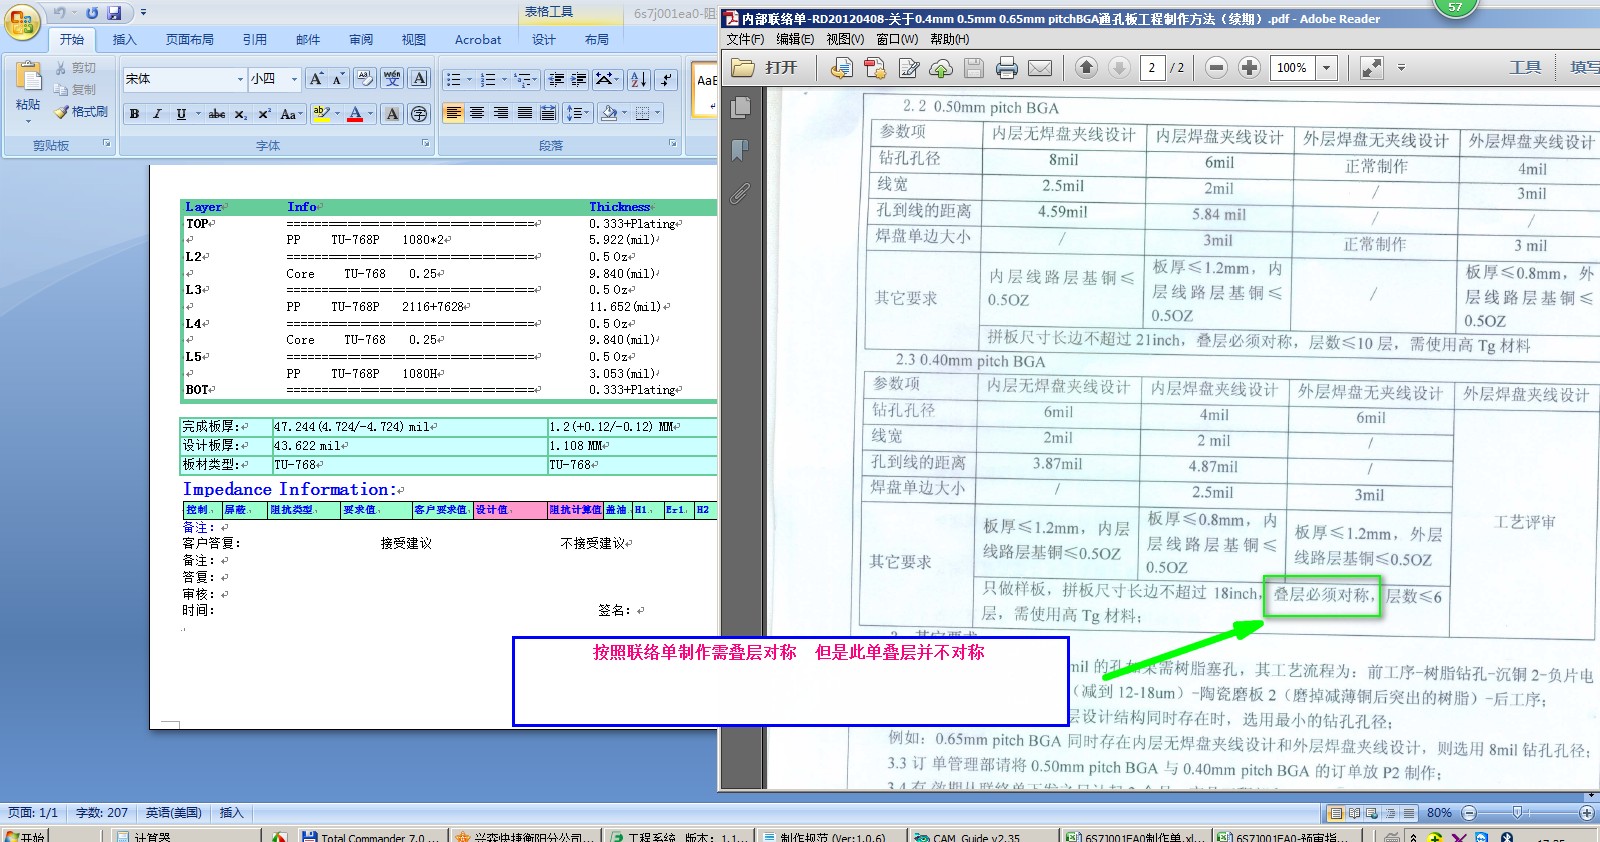Image resolution: width=1600 pixels, height=842 pixels.
Task: Click the Increase Indent icon in Word
Action: pos(579,79)
